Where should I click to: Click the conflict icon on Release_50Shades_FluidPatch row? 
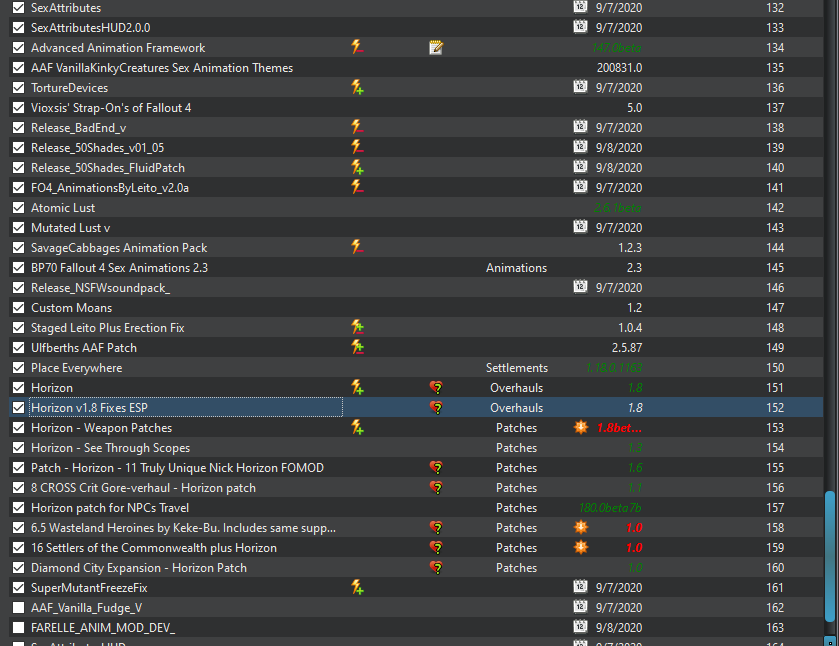[x=357, y=168]
